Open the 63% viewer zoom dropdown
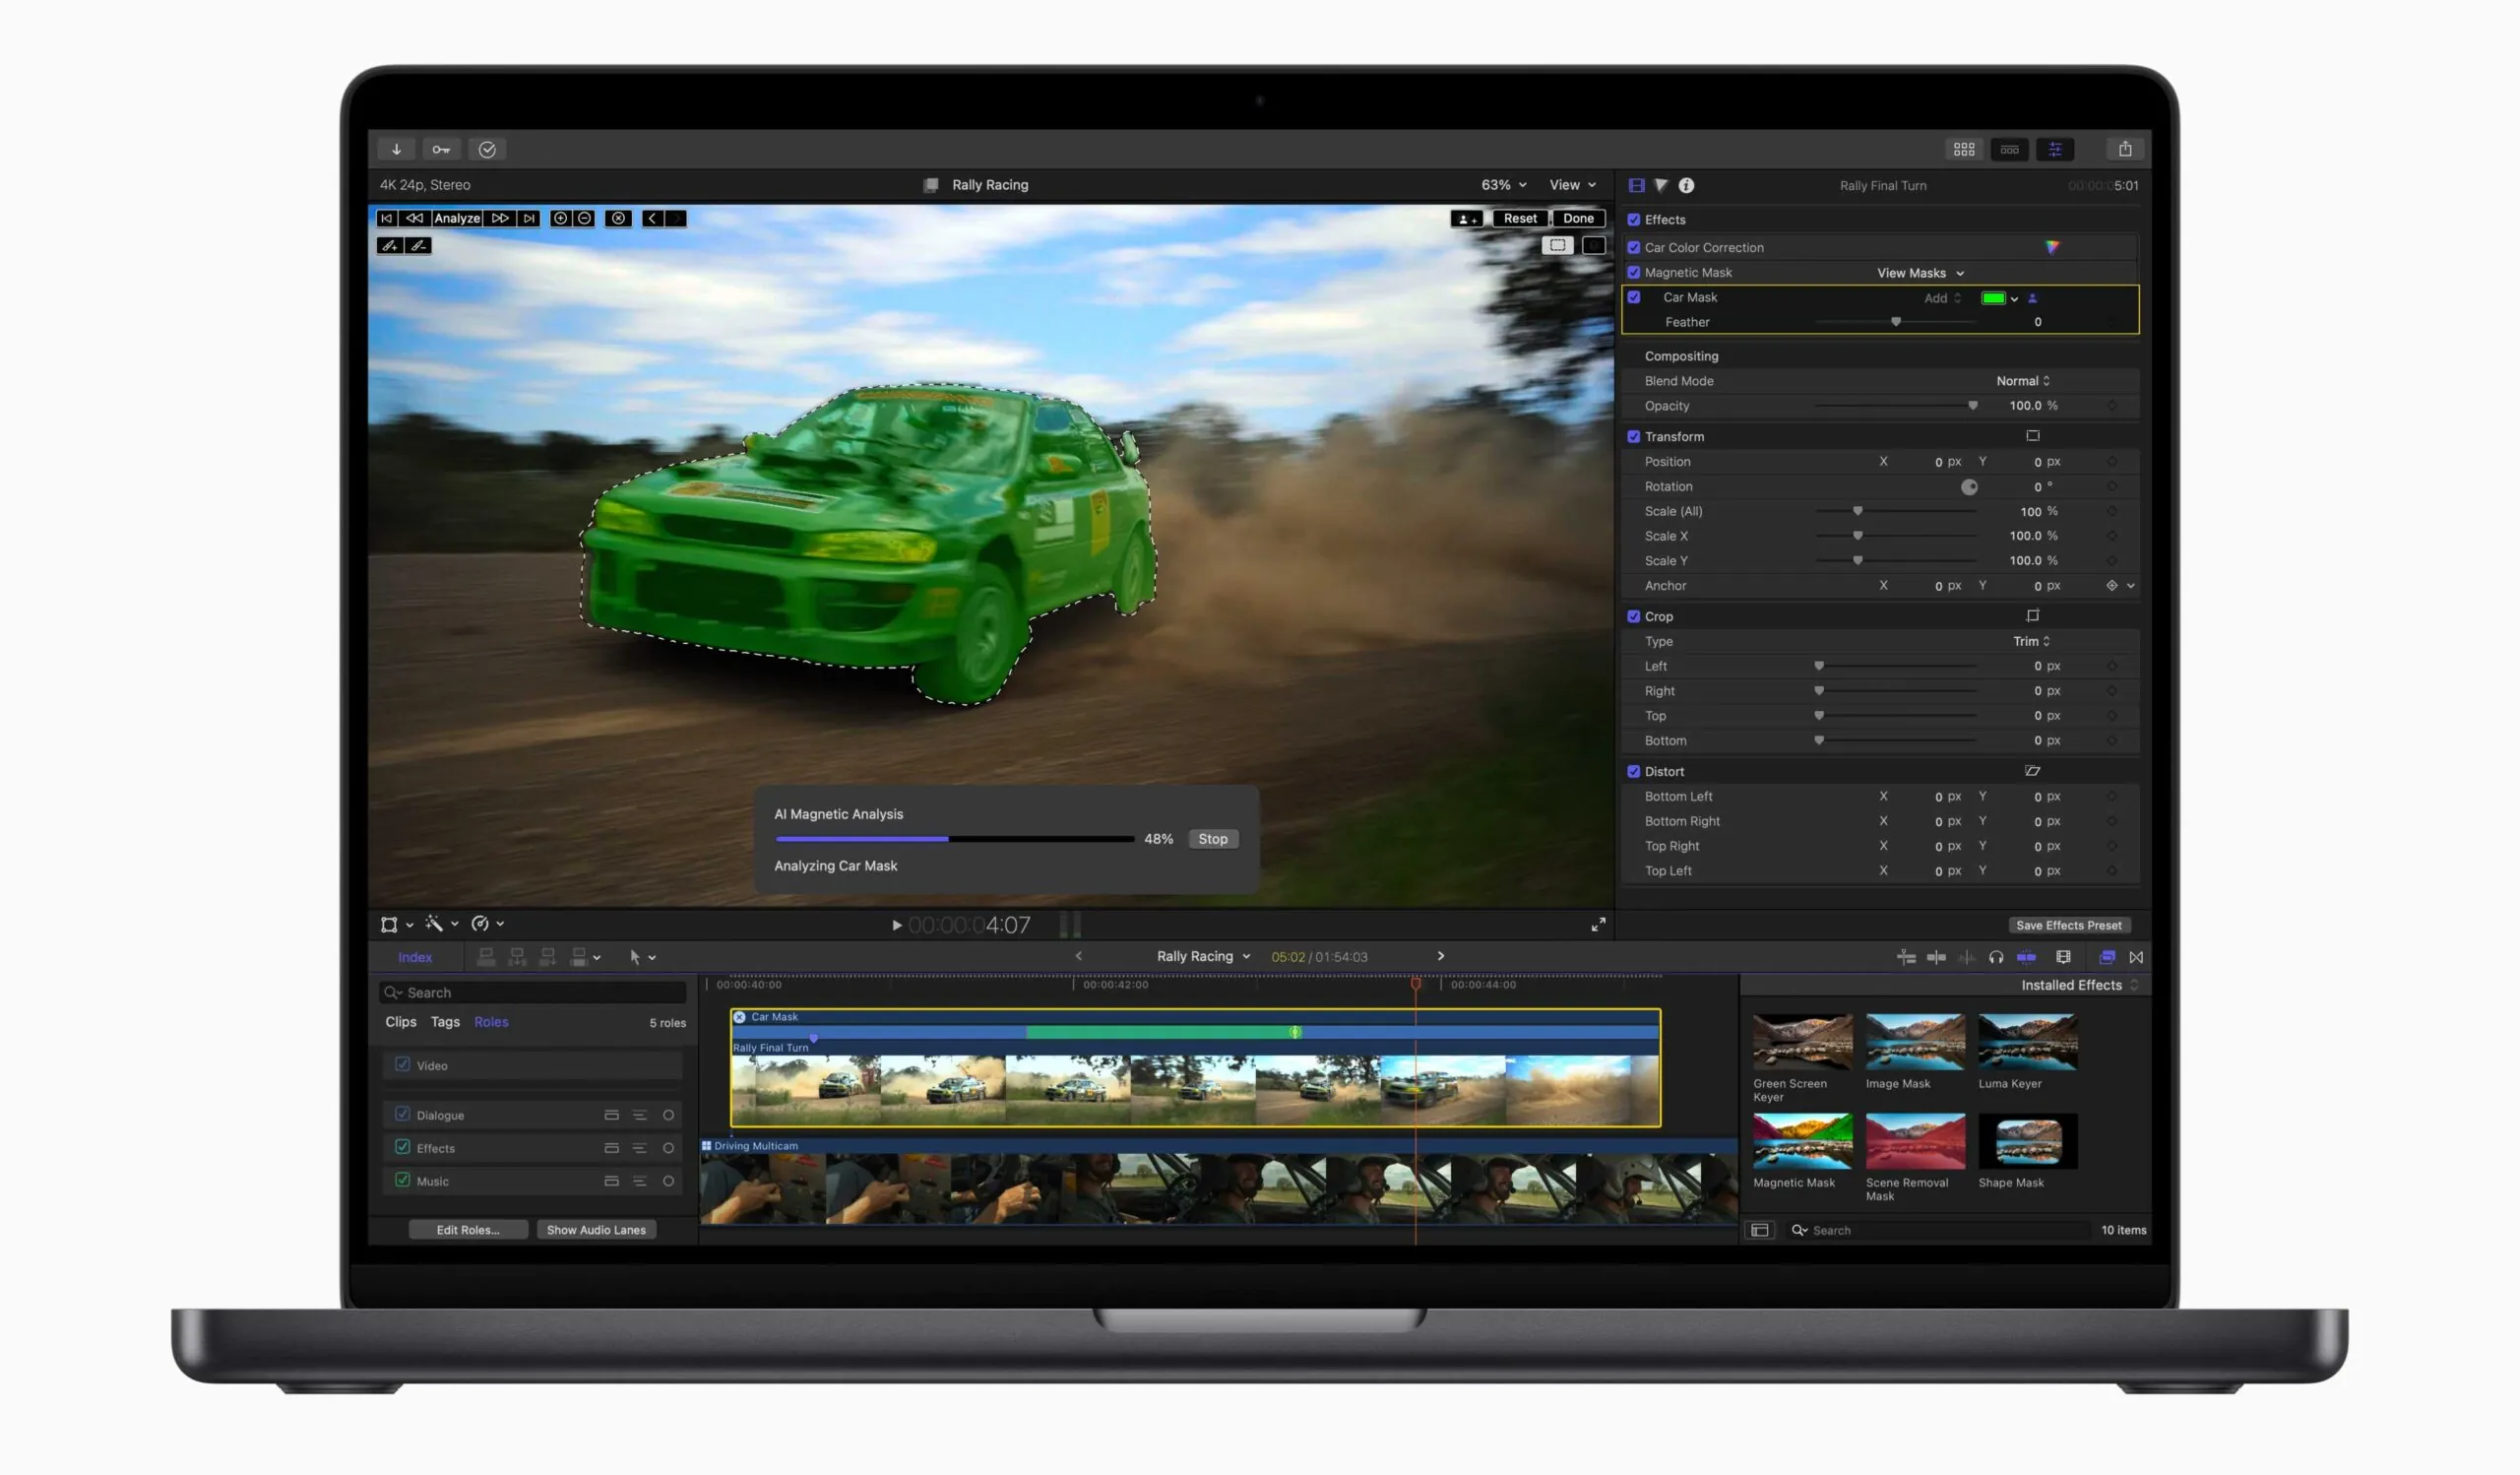This screenshot has height=1475, width=2520. (x=1502, y=184)
